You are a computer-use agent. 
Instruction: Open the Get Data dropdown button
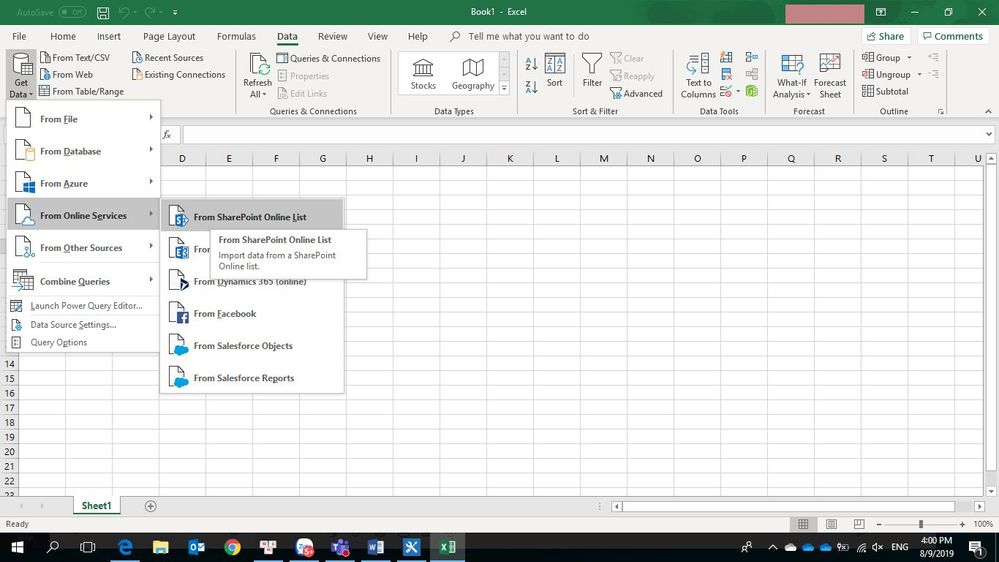coord(21,75)
